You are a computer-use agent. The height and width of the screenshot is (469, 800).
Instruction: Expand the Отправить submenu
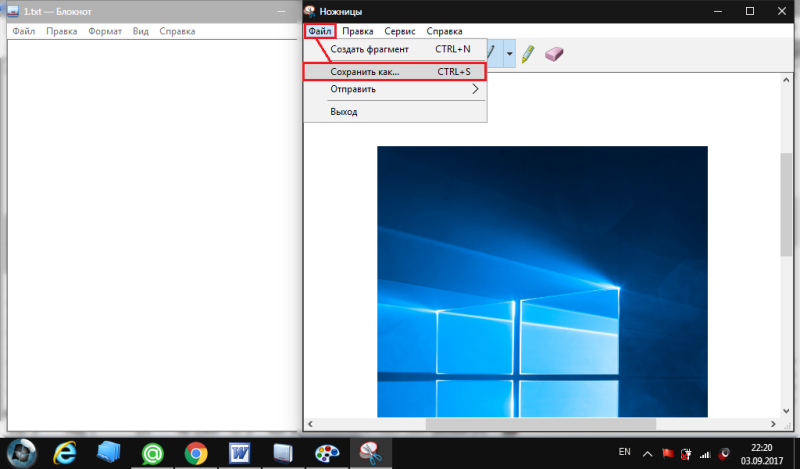[395, 89]
